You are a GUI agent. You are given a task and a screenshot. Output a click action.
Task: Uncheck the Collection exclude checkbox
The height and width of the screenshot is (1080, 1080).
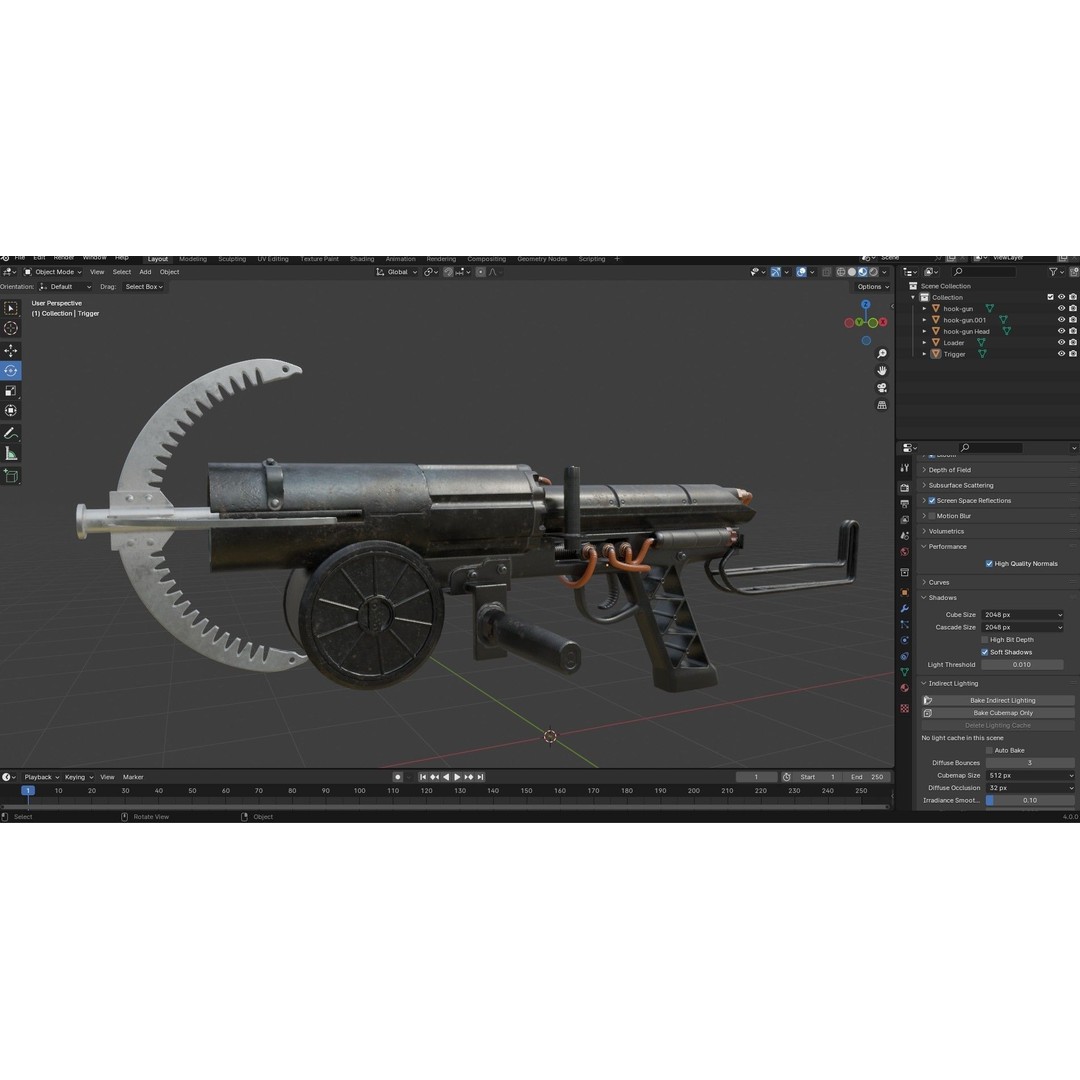pyautogui.click(x=1050, y=297)
